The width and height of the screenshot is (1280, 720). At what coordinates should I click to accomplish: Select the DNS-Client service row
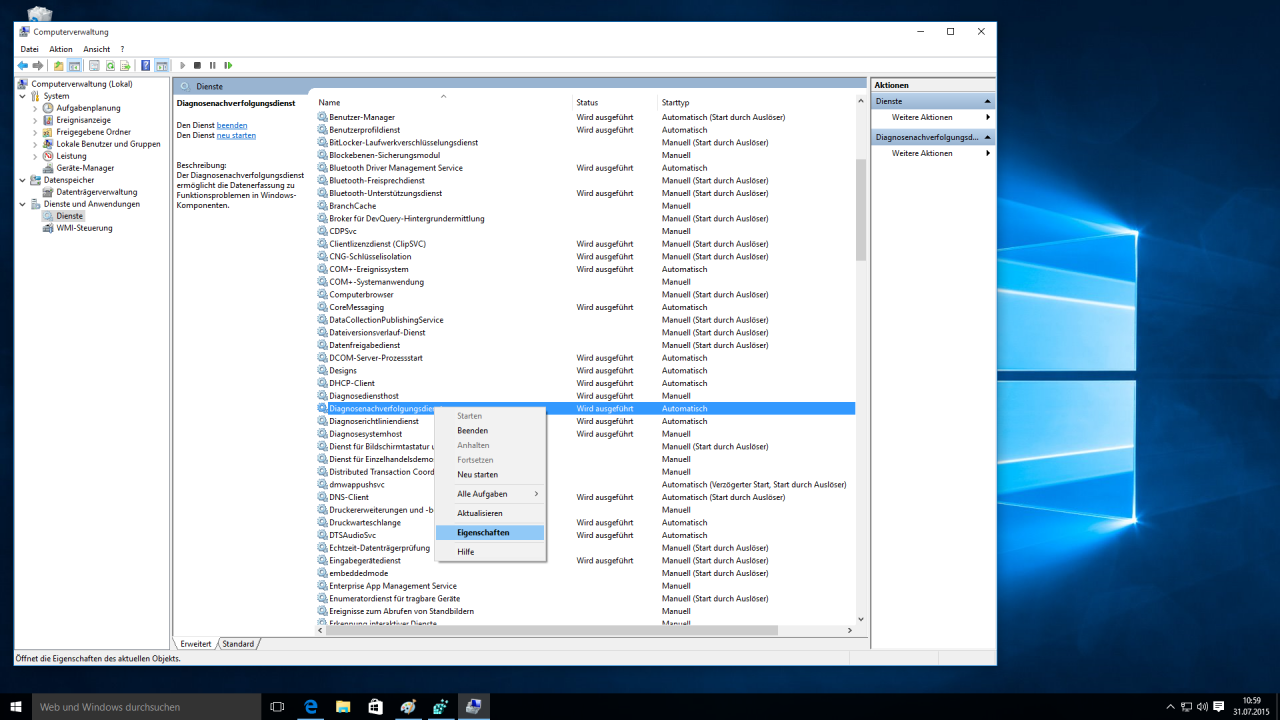tap(586, 497)
